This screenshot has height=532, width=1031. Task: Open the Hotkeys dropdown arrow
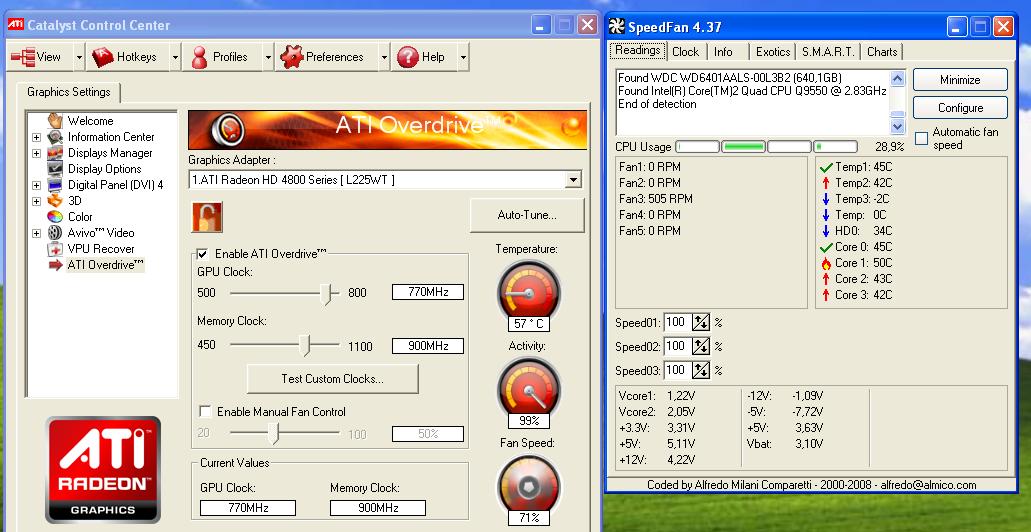coord(175,58)
